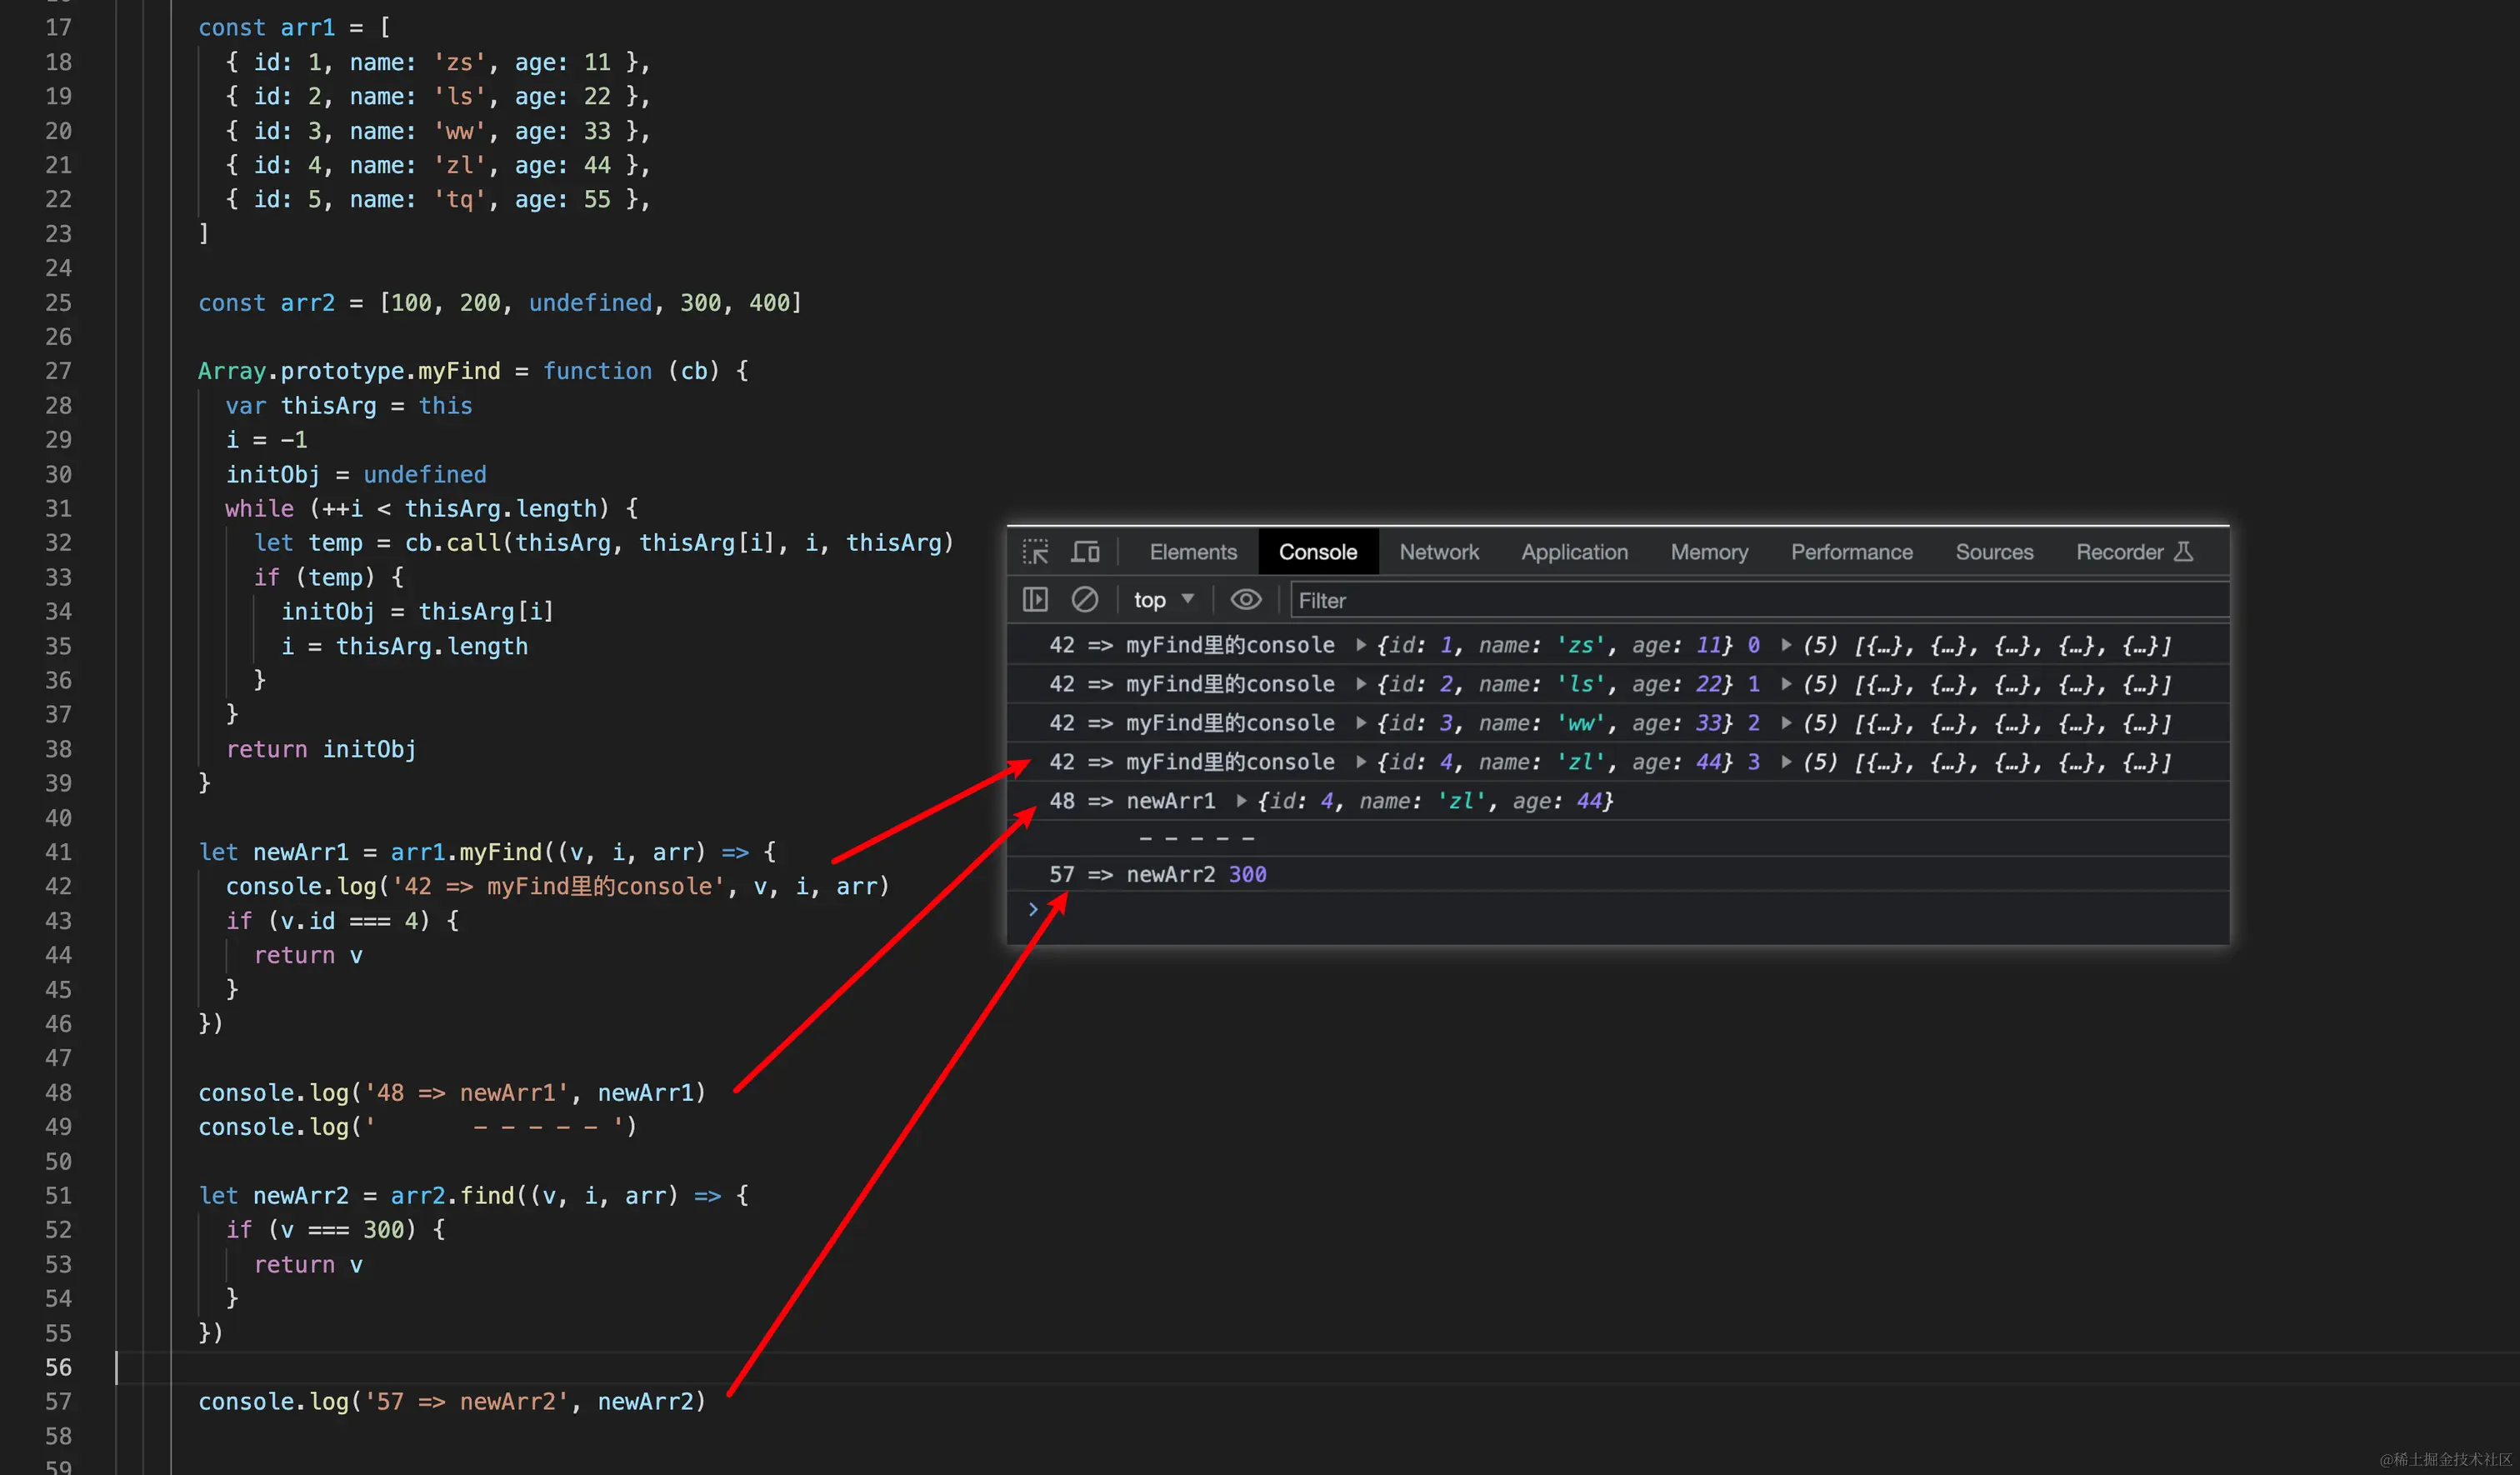
Task: Expand the object with name 'ww'
Action: tap(1361, 724)
